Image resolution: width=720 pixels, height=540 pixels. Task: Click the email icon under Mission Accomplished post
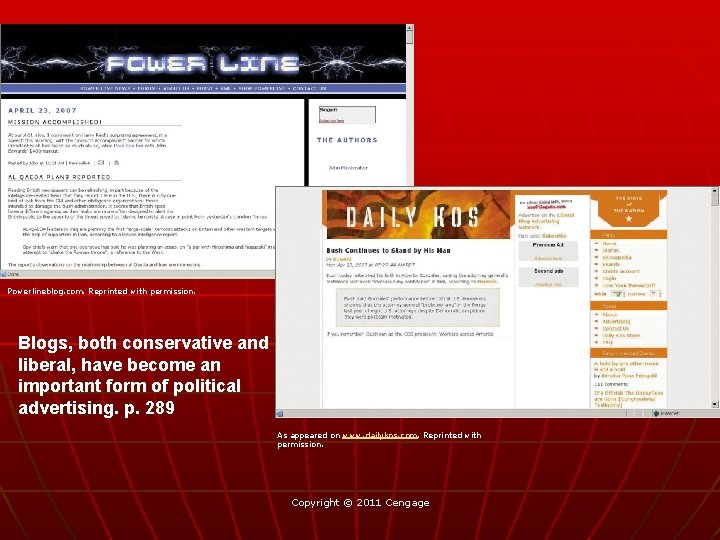(x=101, y=163)
